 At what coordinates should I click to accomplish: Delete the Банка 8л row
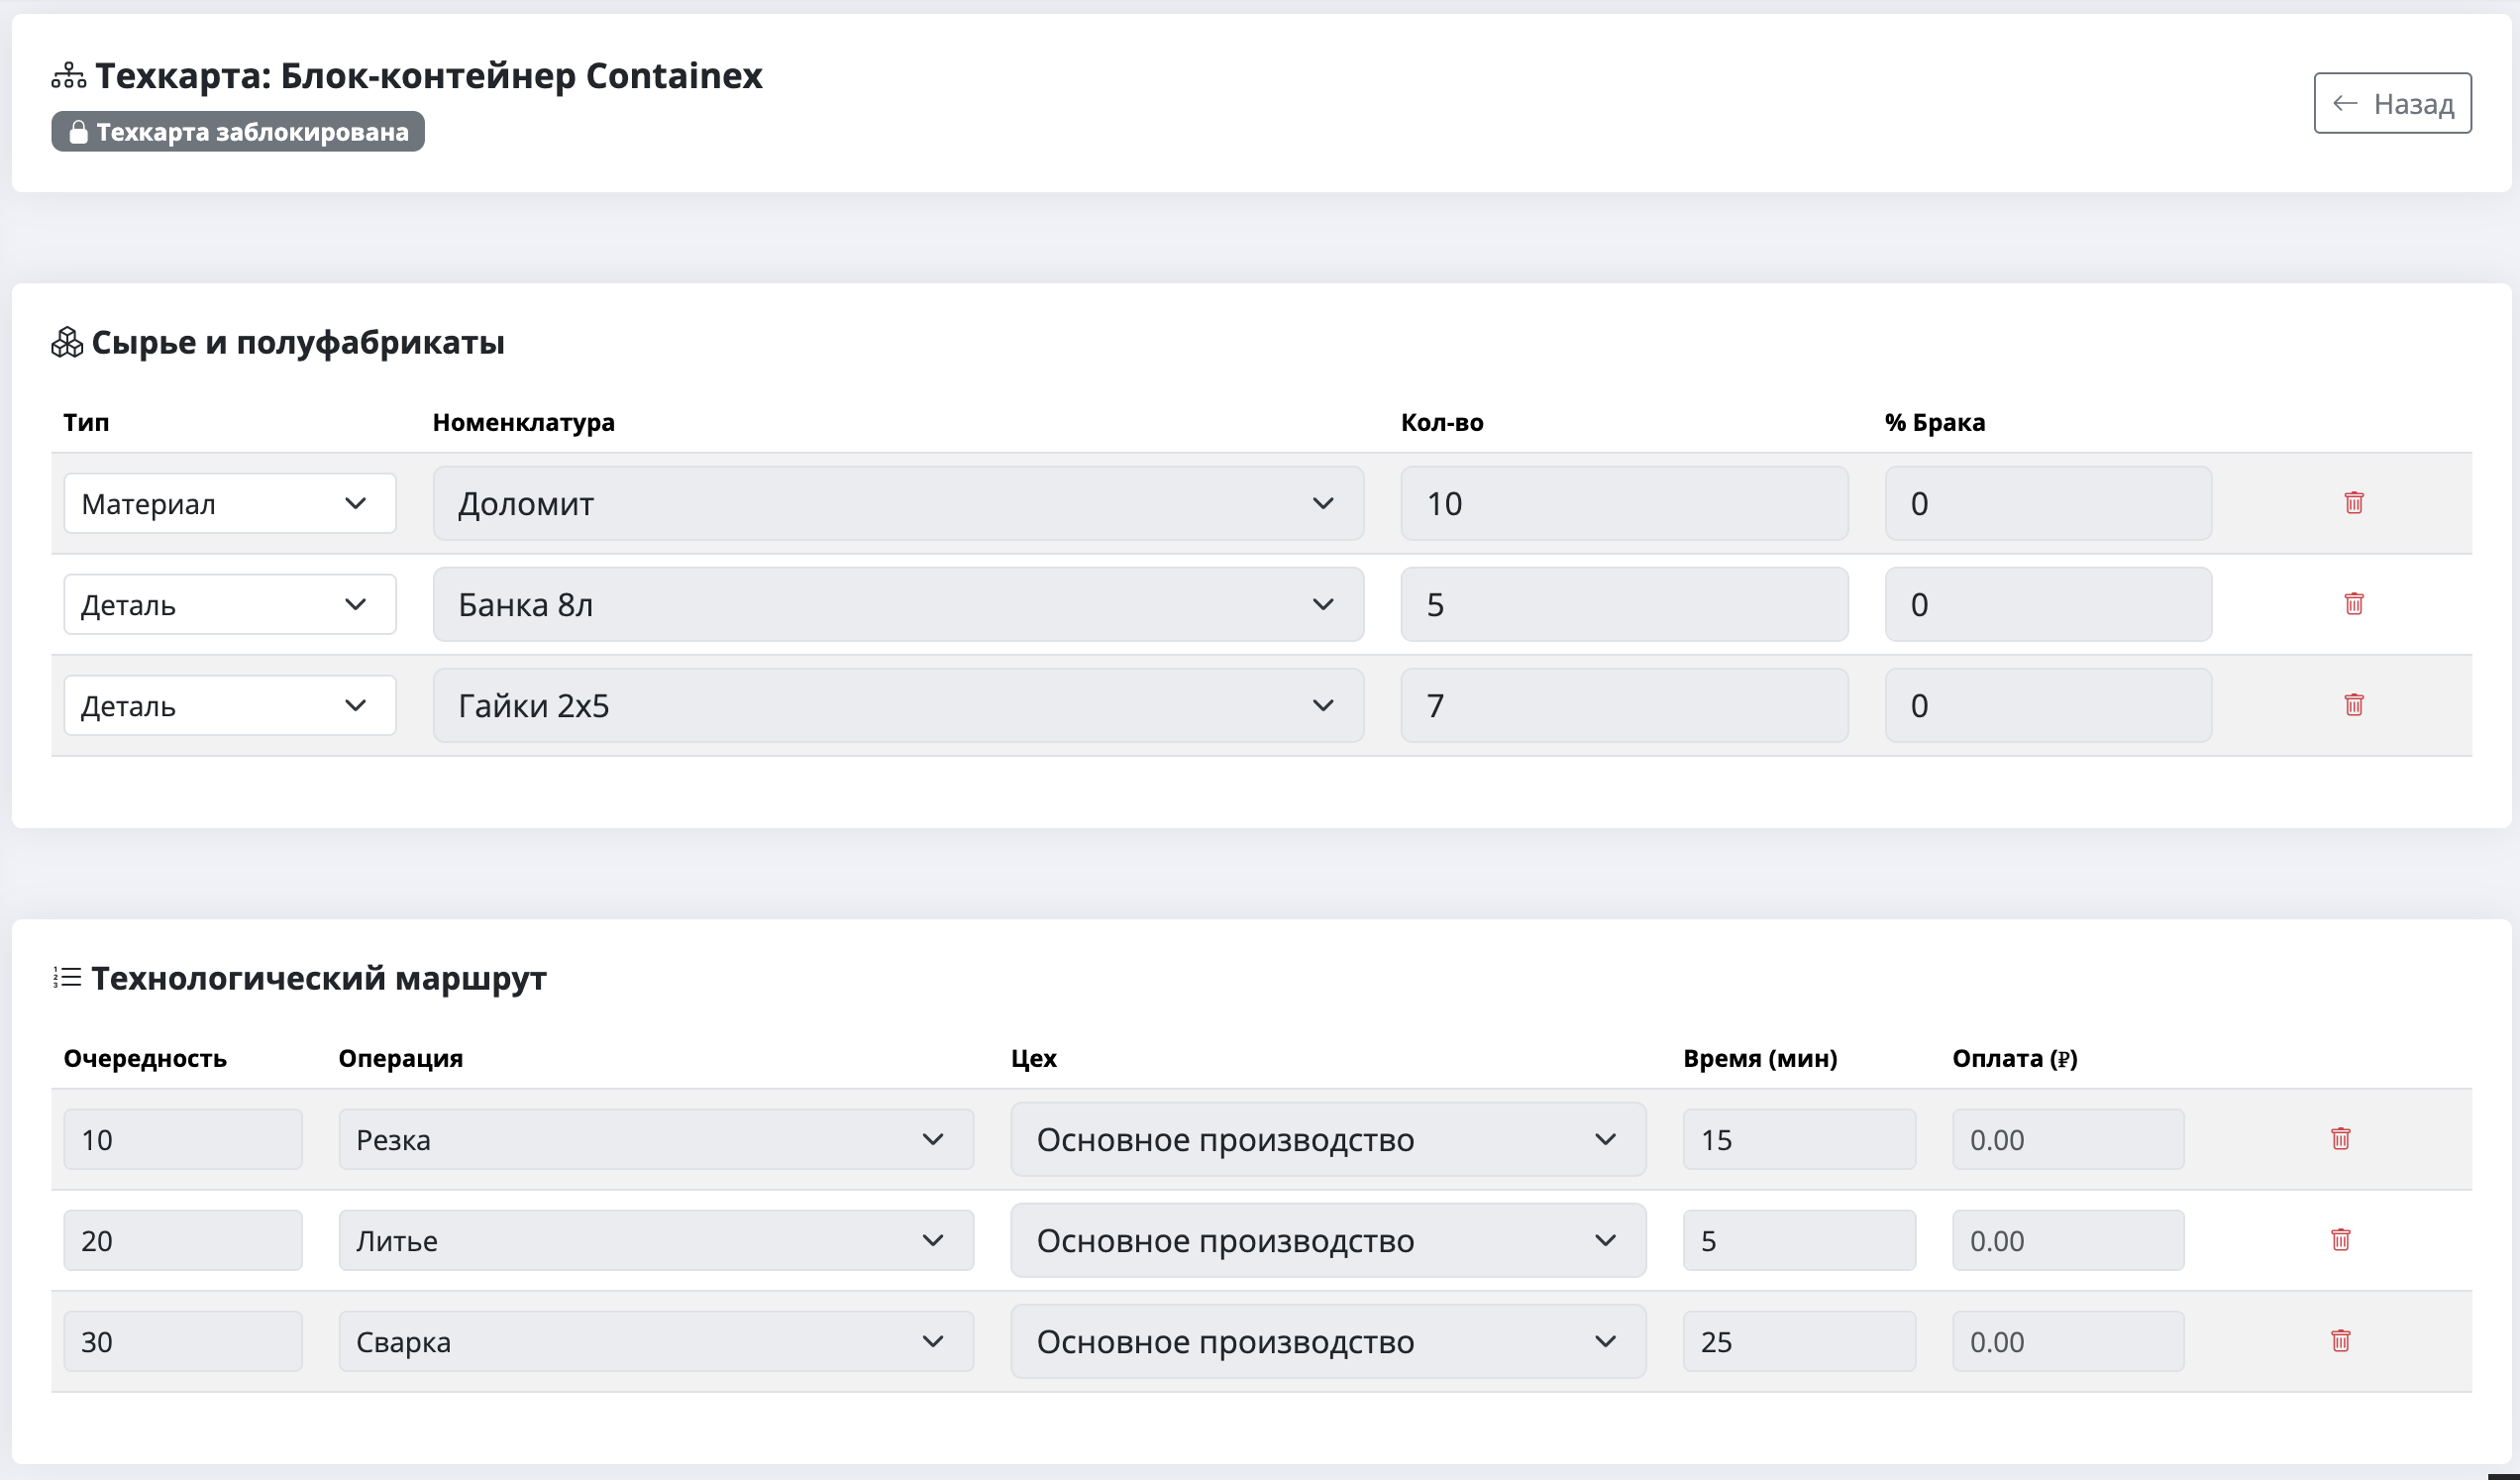pyautogui.click(x=2353, y=604)
